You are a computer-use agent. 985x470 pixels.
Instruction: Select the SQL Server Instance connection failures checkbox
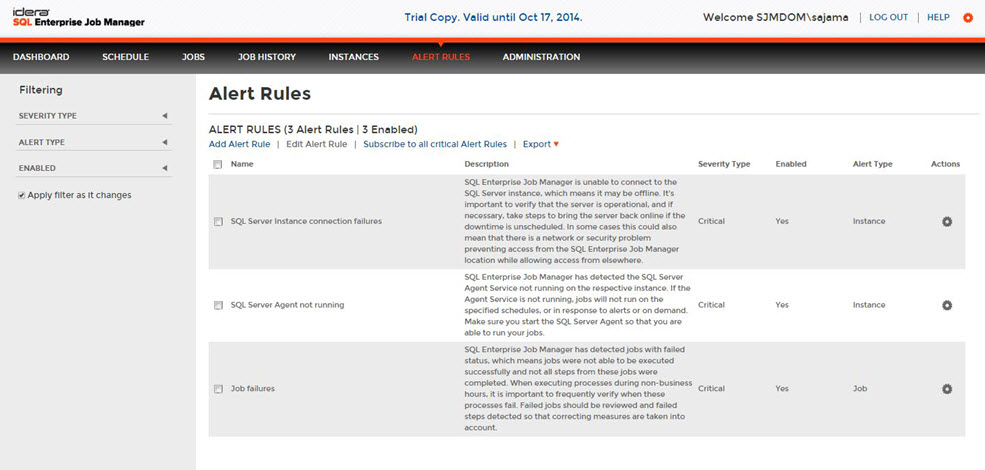218,221
